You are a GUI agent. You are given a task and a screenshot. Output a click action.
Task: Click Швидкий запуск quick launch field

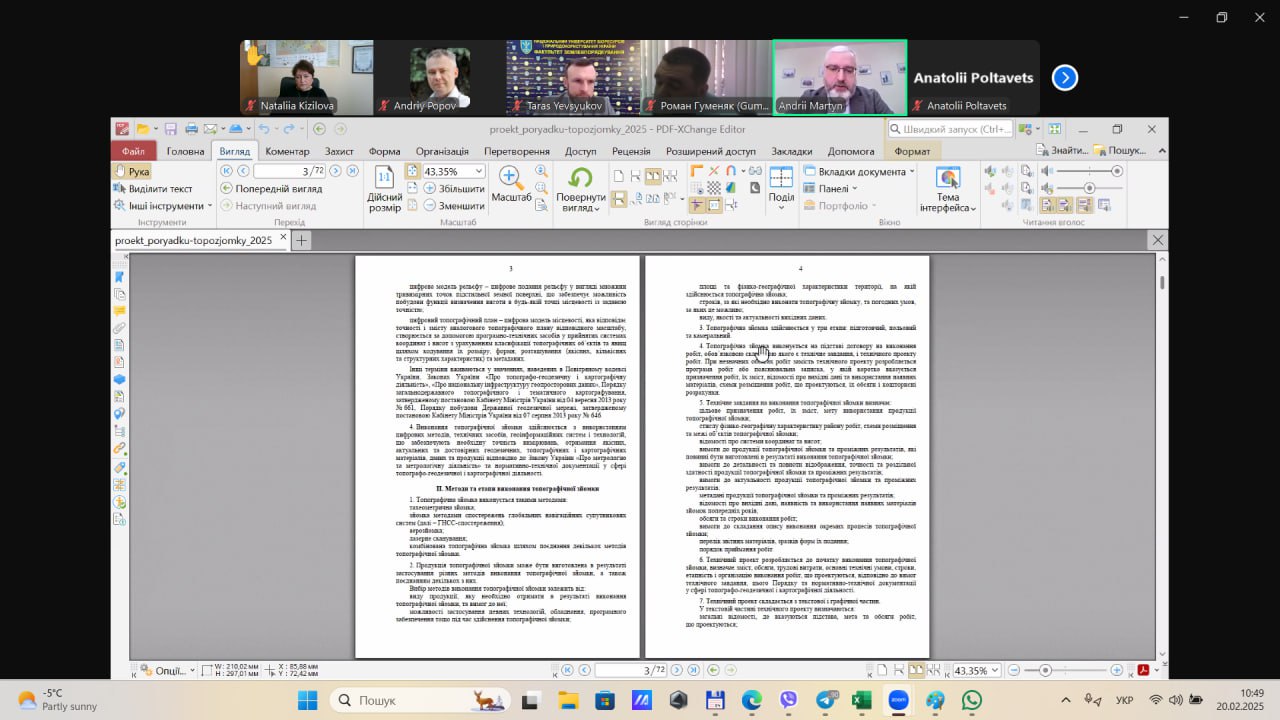pyautogui.click(x=951, y=129)
